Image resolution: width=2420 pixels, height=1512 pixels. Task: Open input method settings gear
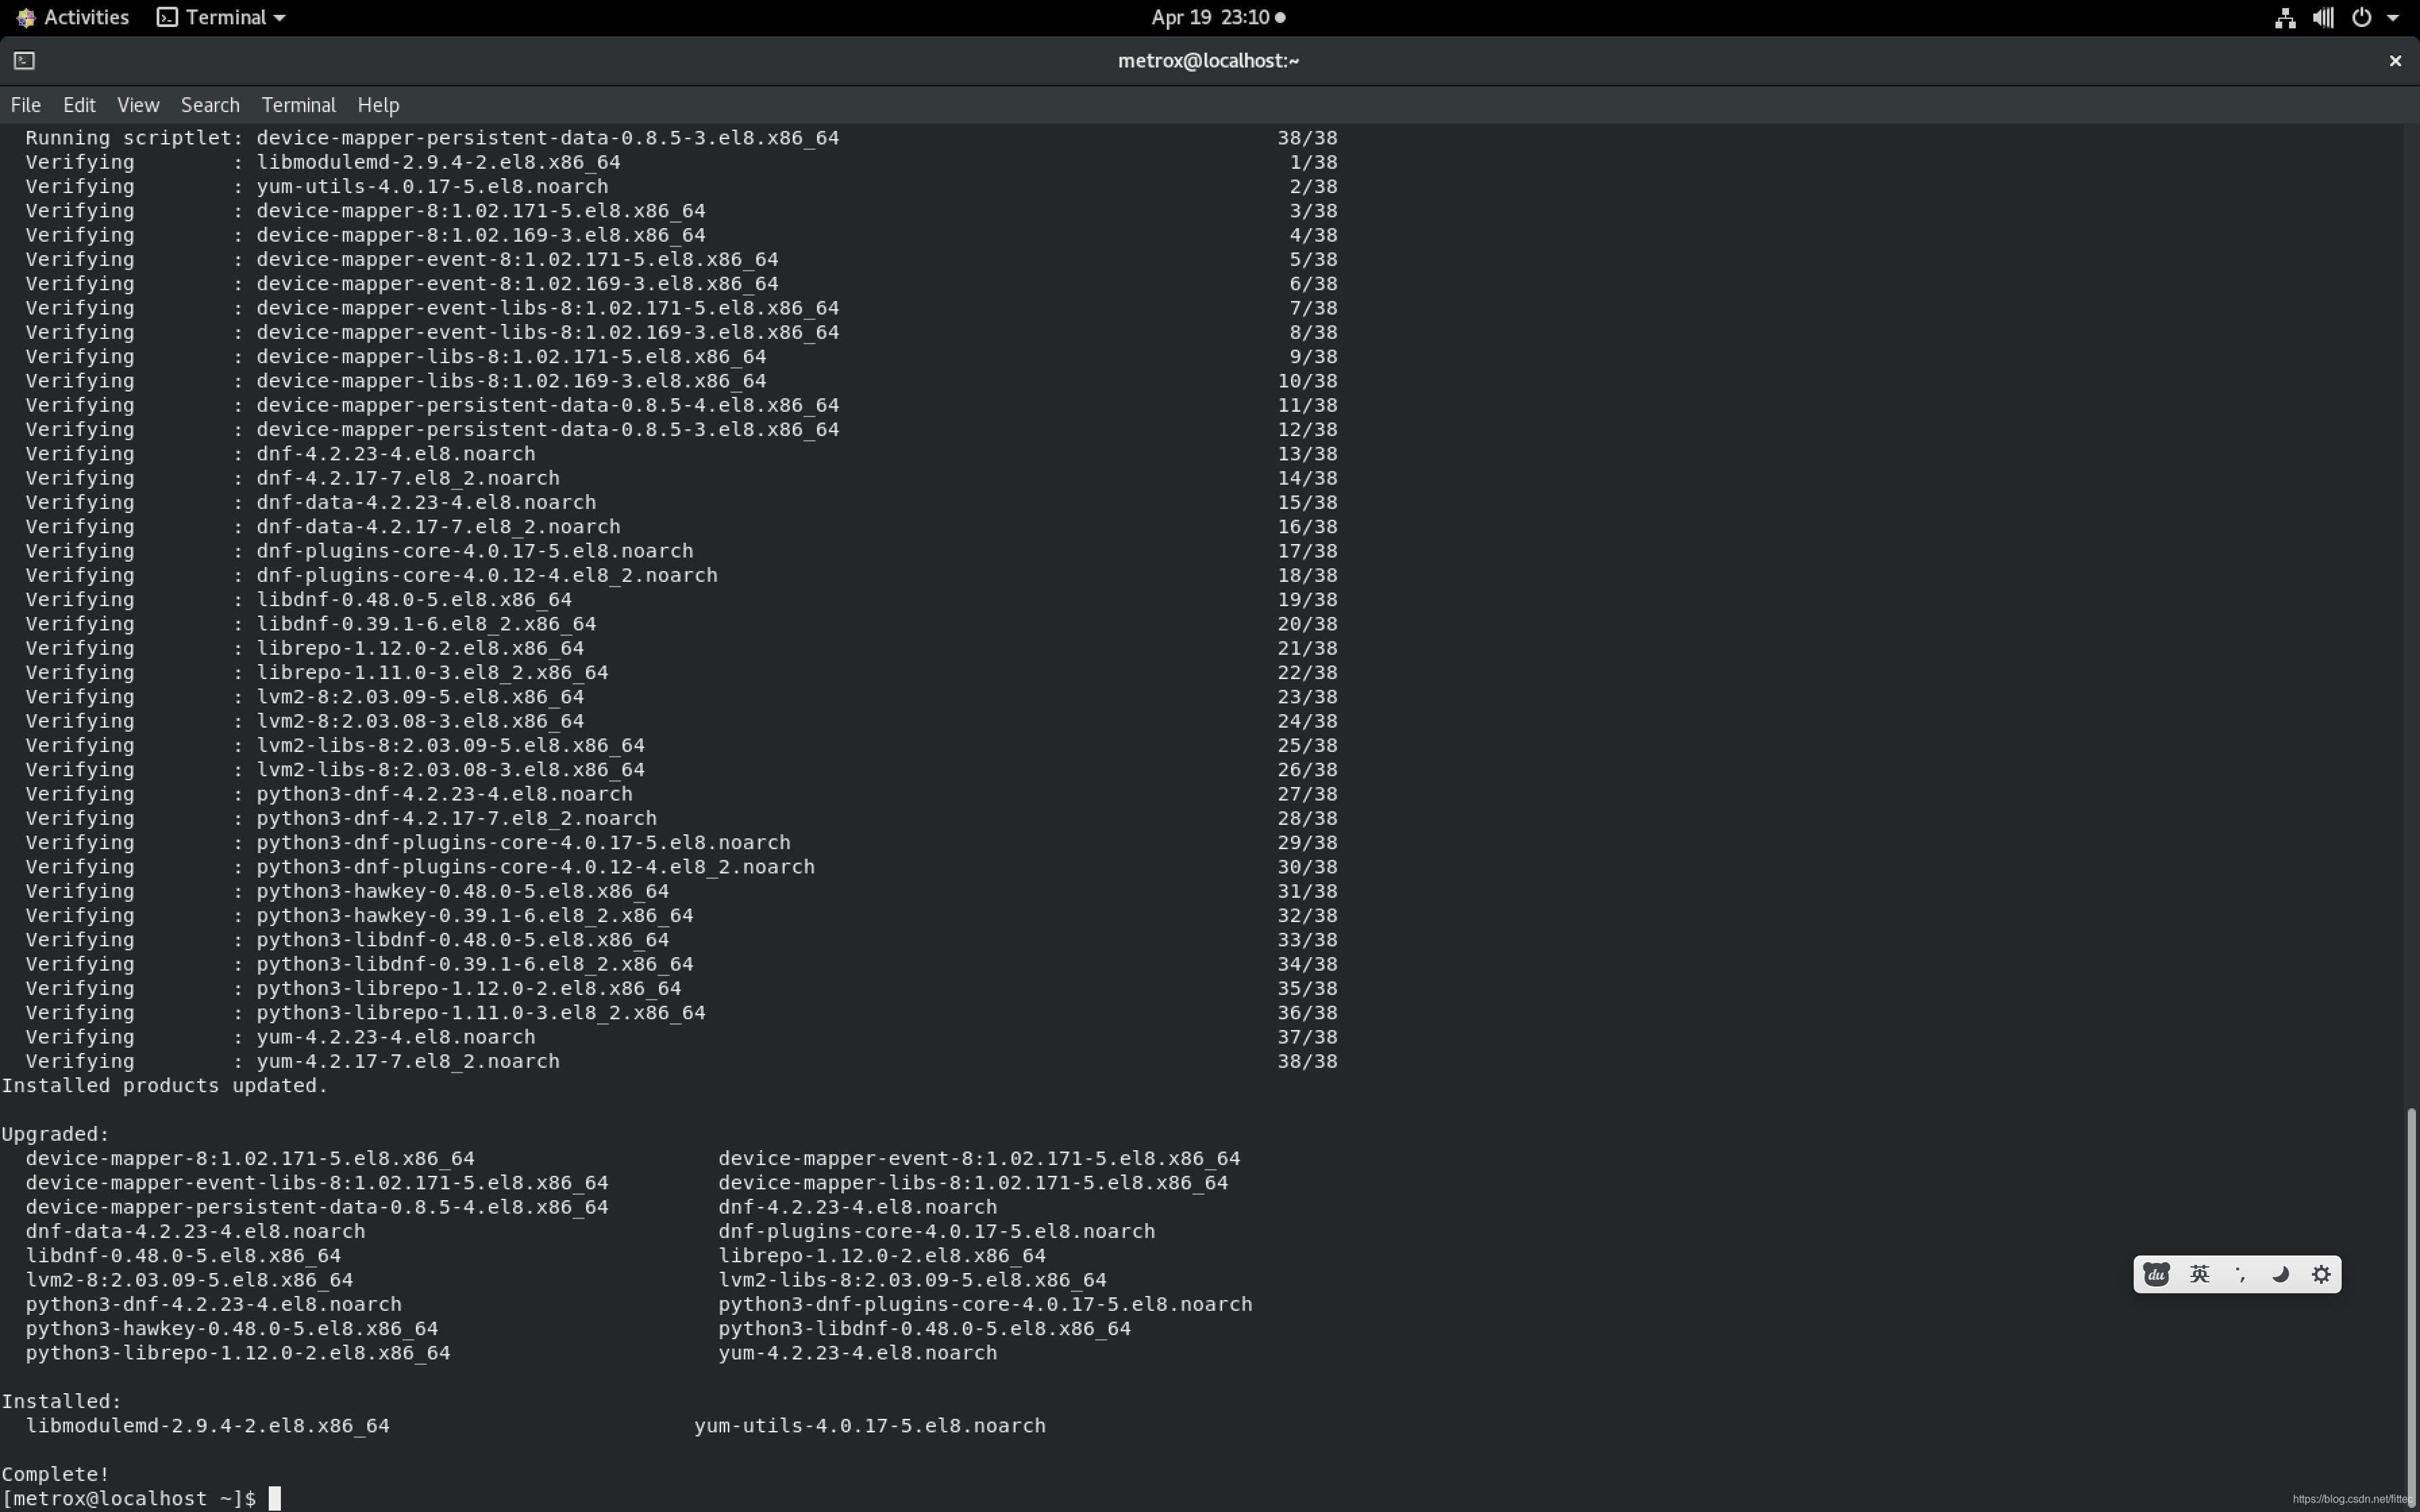click(2322, 1274)
